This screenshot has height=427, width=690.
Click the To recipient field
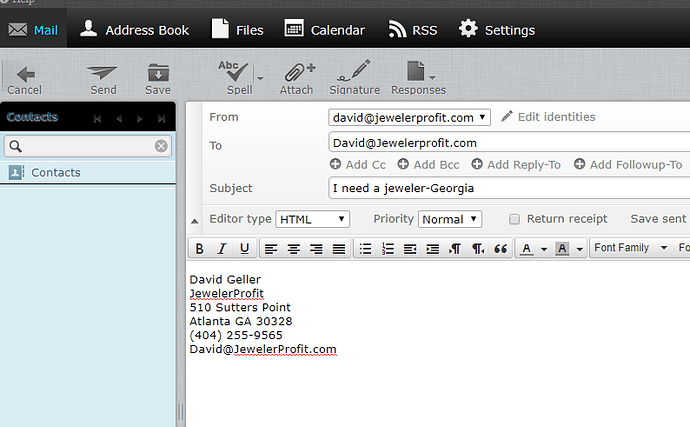point(509,143)
